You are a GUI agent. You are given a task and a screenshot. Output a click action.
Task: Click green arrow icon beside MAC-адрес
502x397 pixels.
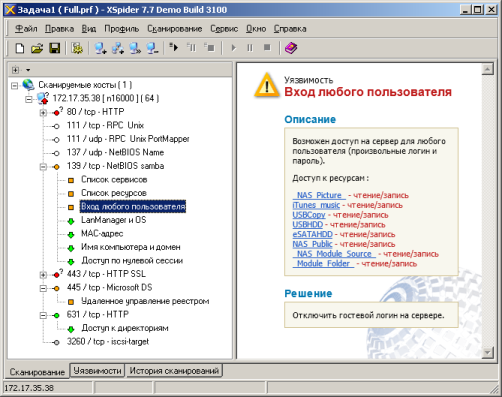click(71, 235)
